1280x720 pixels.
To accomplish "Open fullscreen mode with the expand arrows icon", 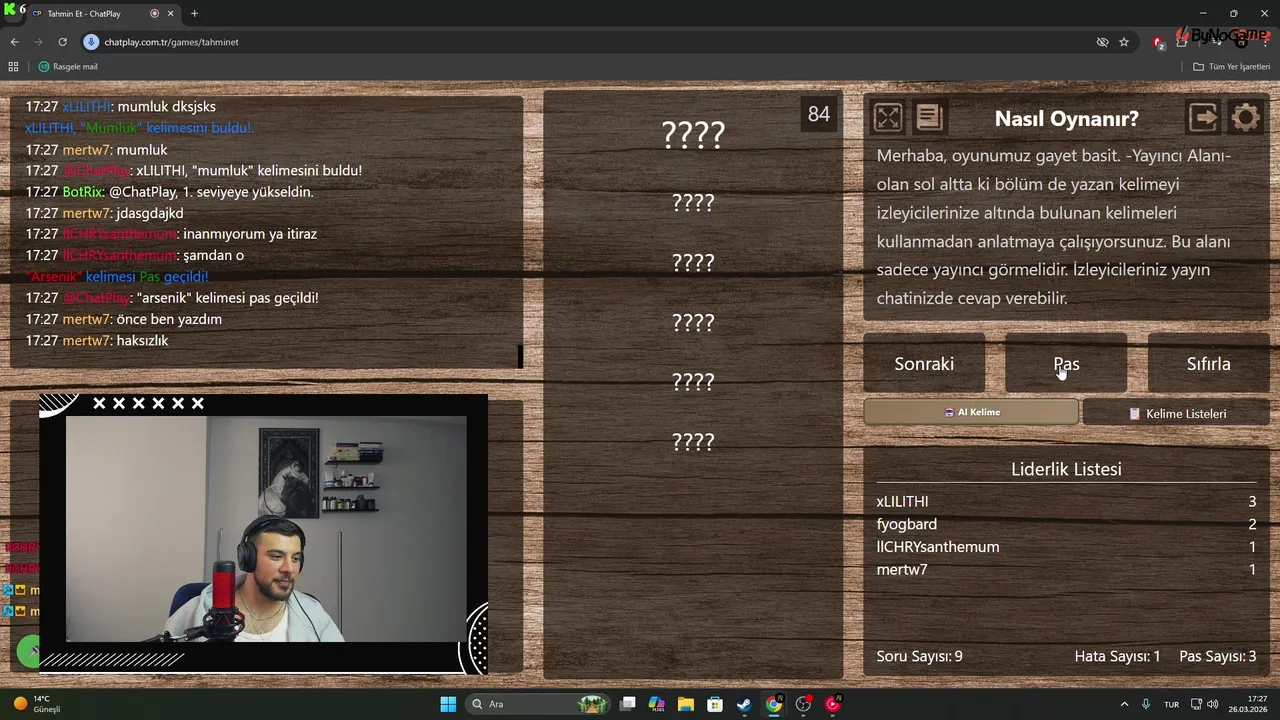I will tap(888, 118).
